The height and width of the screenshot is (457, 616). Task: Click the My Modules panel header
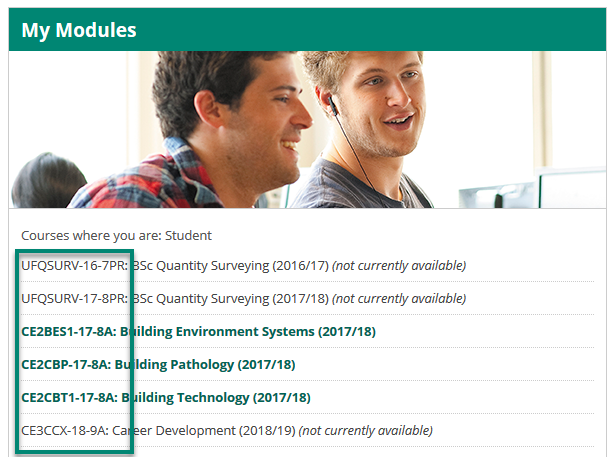click(x=80, y=30)
